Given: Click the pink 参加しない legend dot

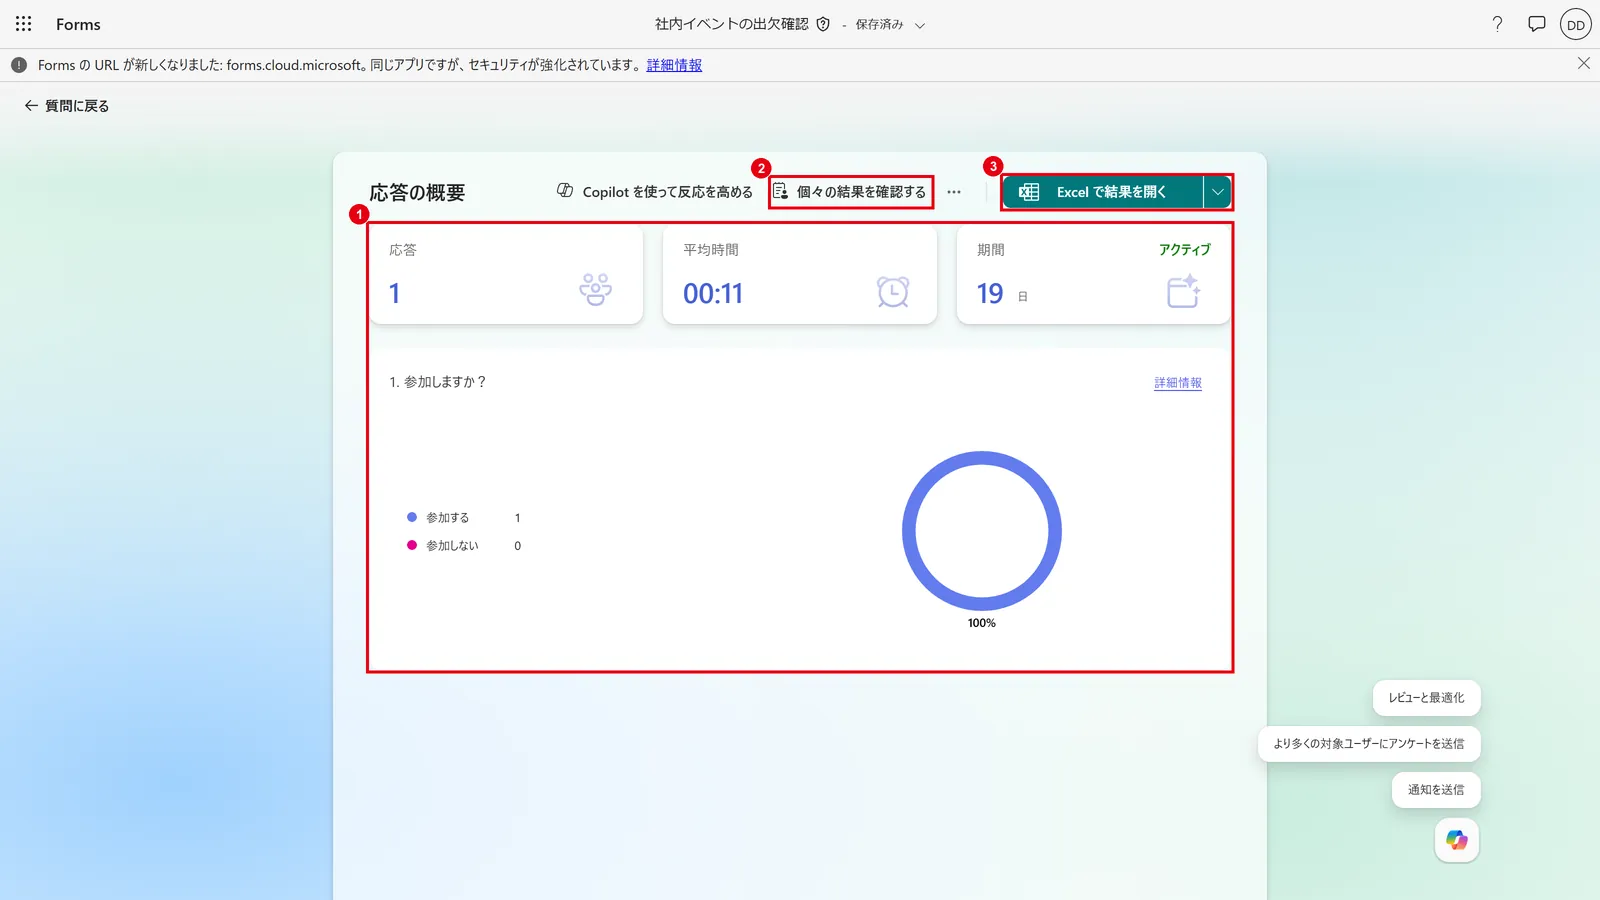Looking at the screenshot, I should click(x=412, y=545).
